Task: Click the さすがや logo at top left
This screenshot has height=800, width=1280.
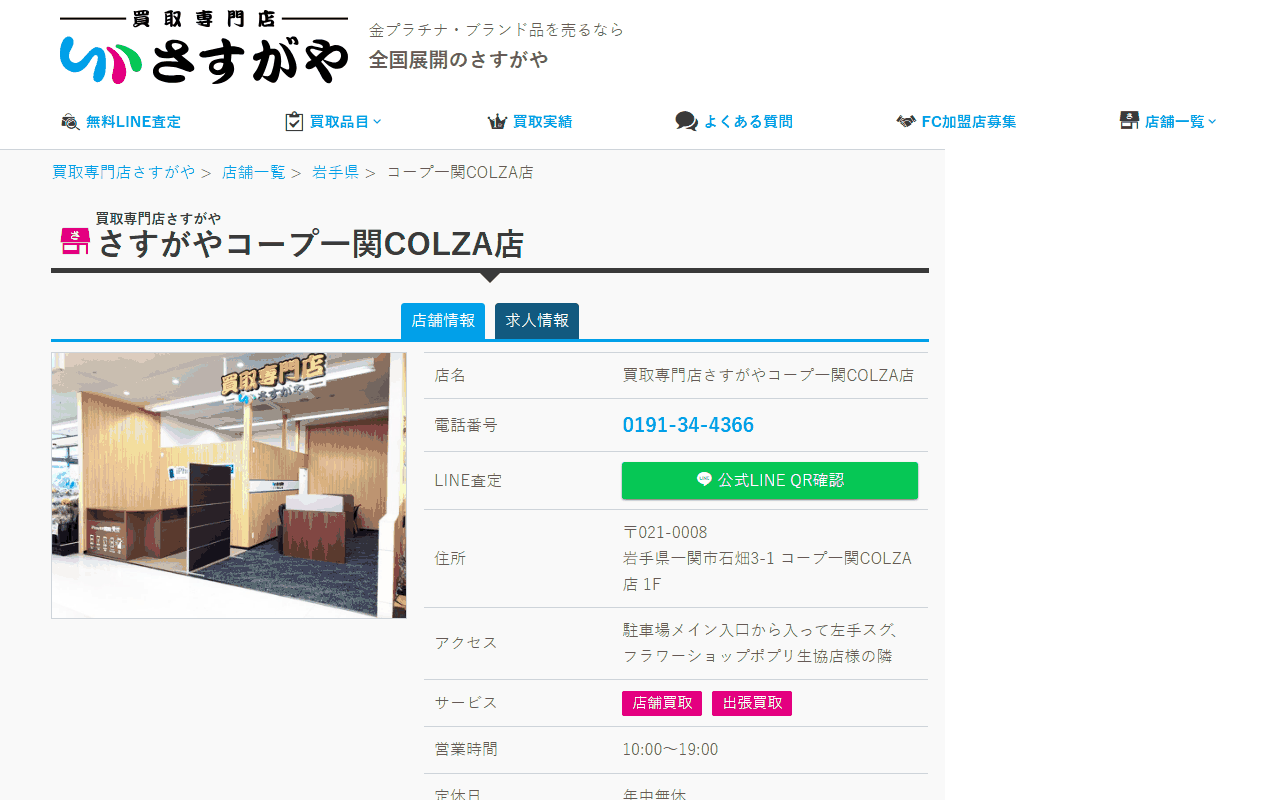Action: pyautogui.click(x=204, y=47)
